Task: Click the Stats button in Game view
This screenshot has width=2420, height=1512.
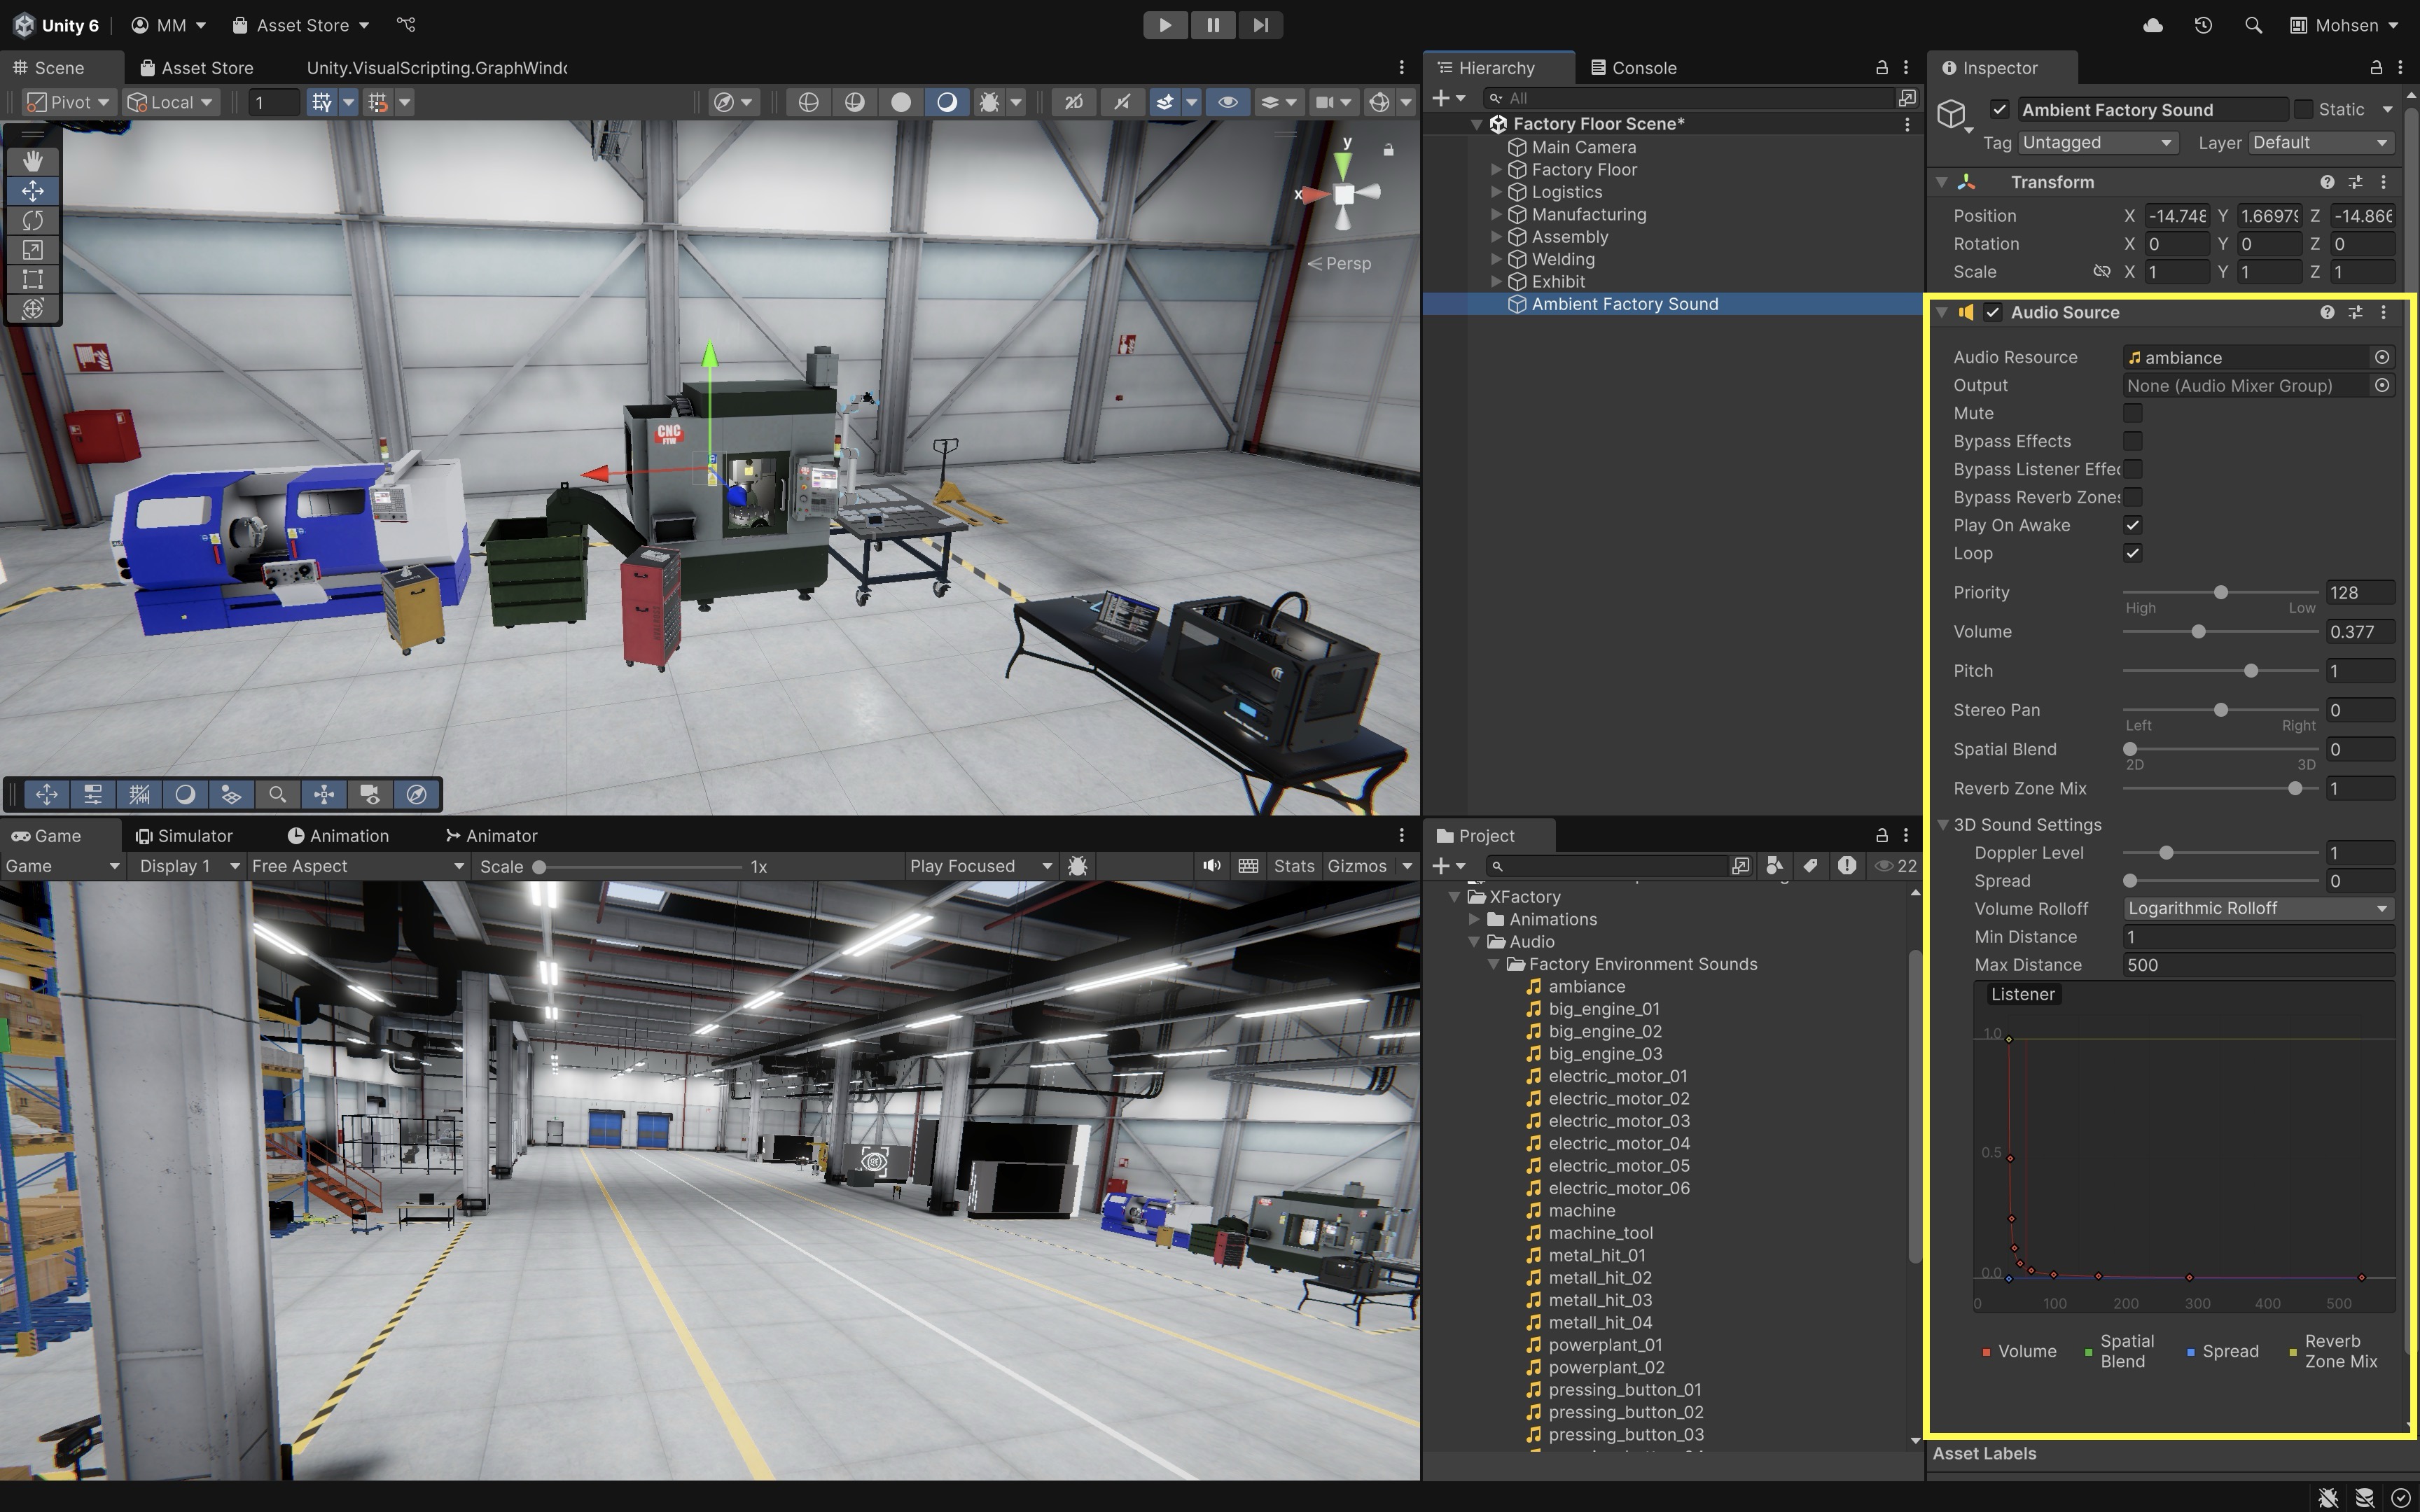Action: tap(1293, 866)
